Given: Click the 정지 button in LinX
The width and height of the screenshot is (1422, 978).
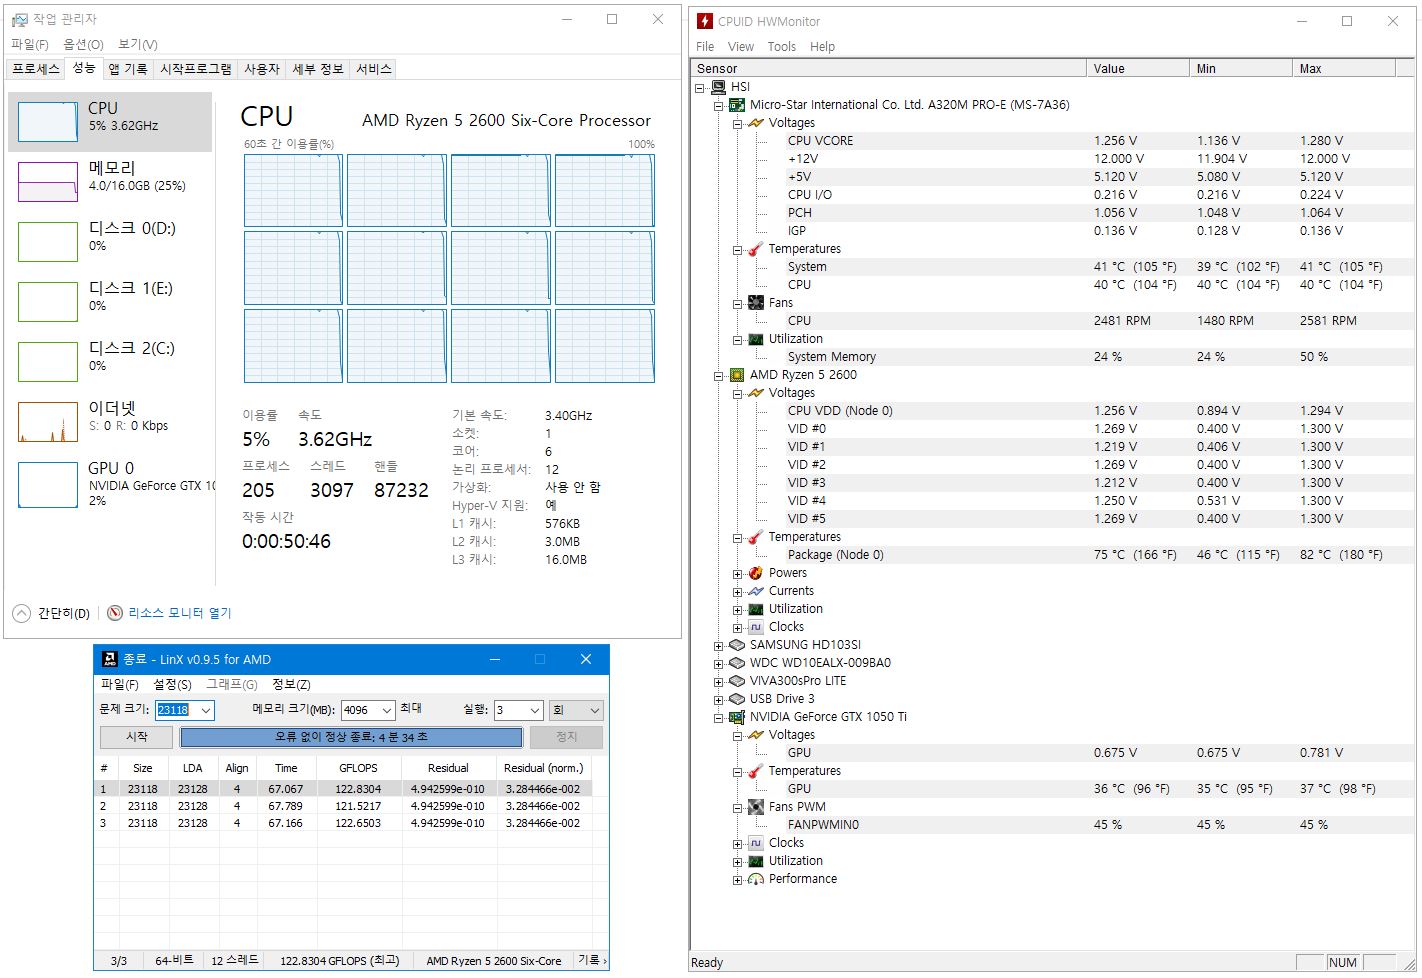Looking at the screenshot, I should coord(566,737).
